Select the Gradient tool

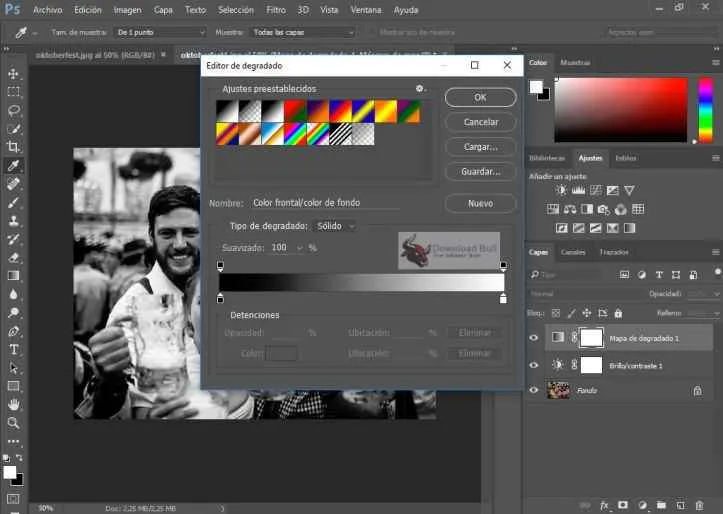tap(13, 276)
